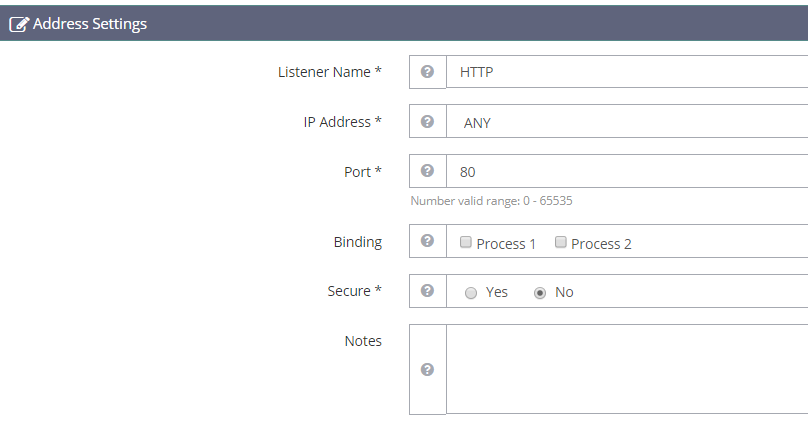
Task: Show the IP Address help icon
Action: point(427,122)
